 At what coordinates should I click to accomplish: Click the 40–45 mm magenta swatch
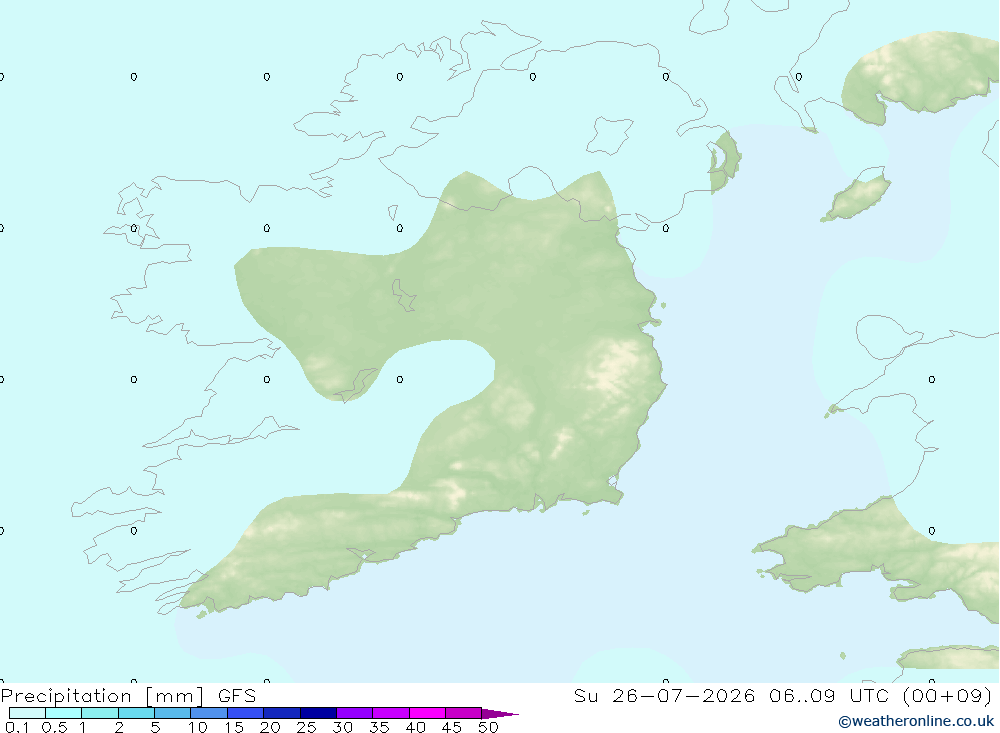point(427,713)
